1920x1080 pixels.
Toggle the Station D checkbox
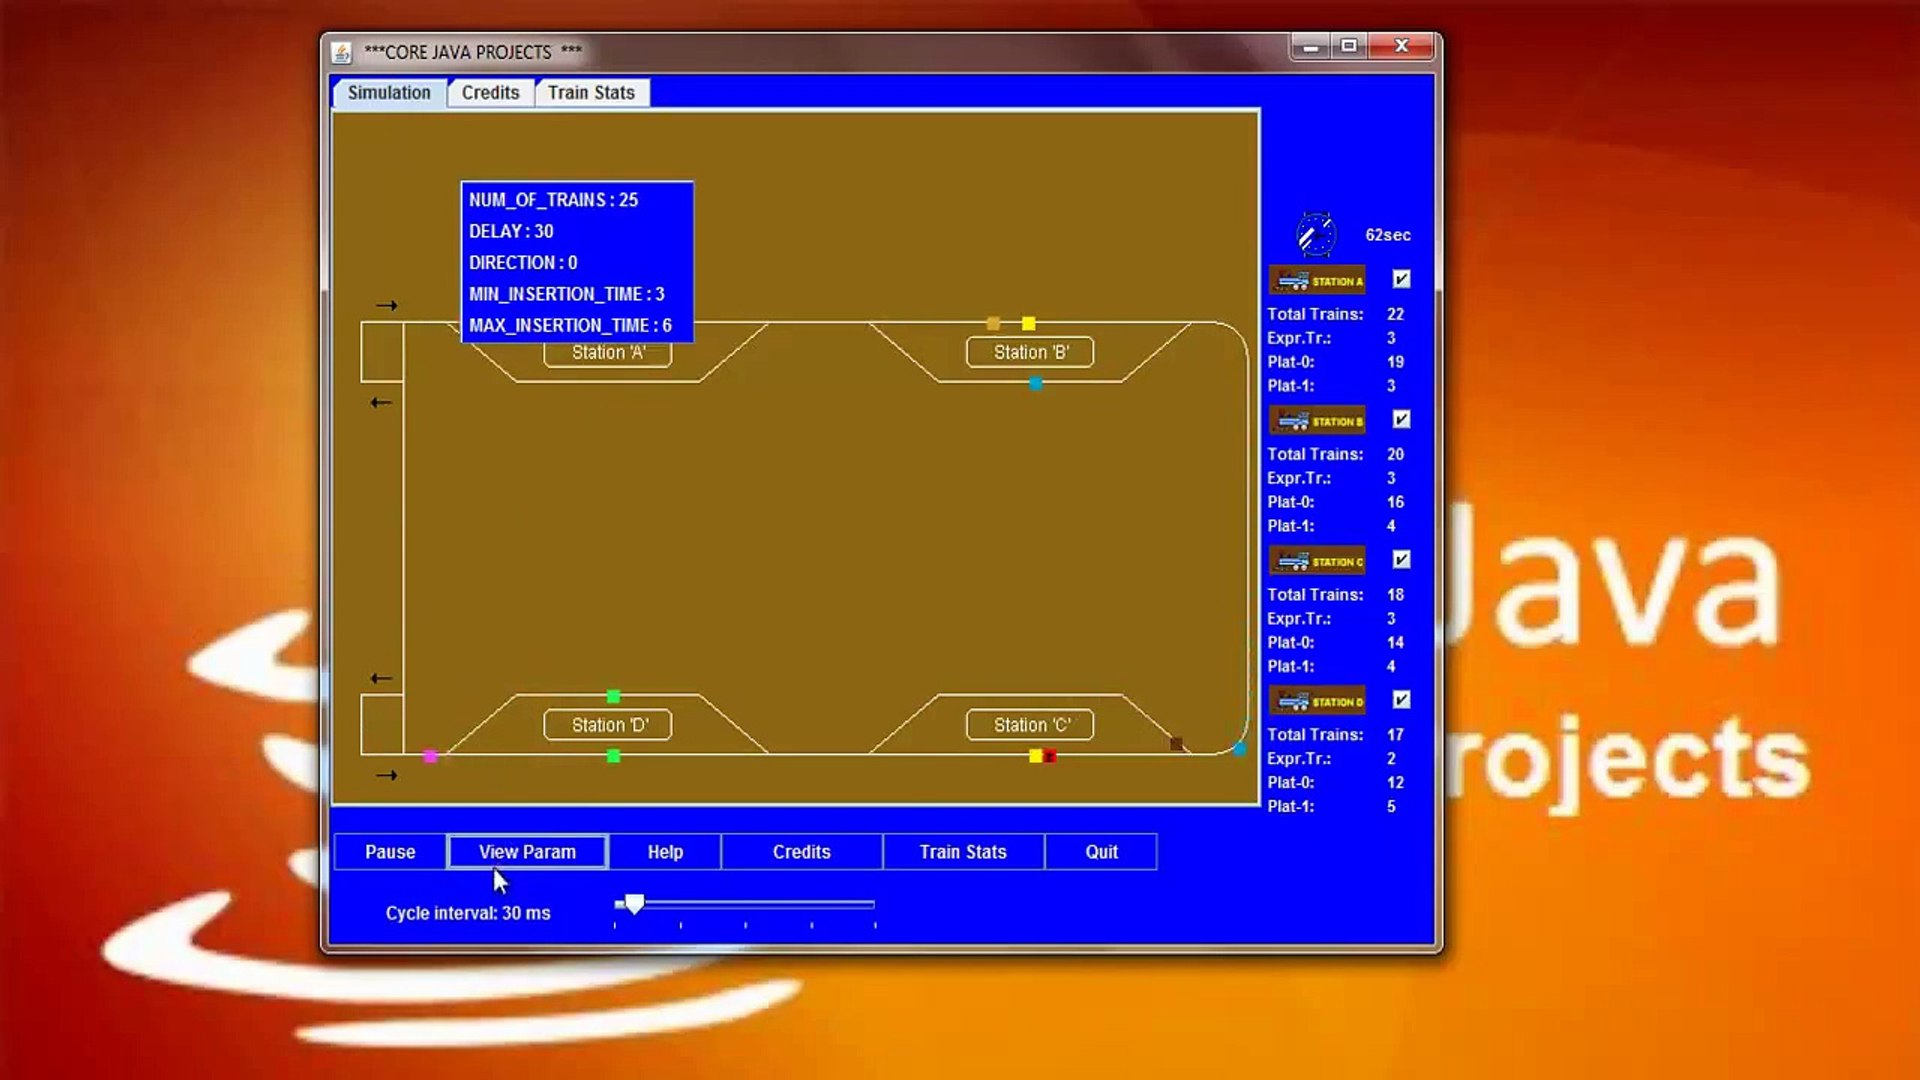(1401, 699)
